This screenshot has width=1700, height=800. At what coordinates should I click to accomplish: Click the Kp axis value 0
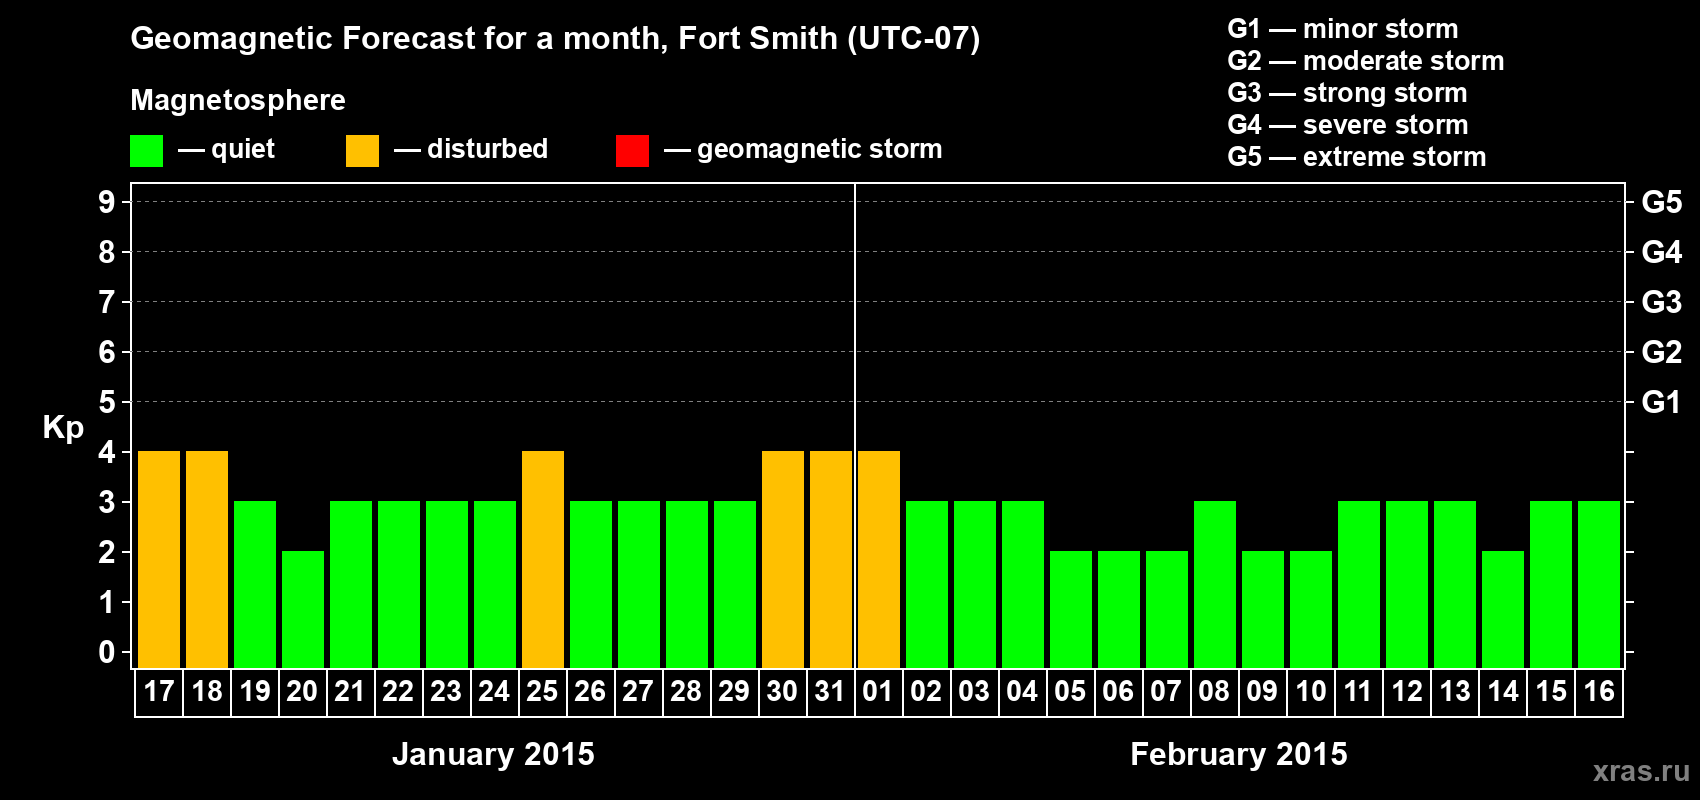pyautogui.click(x=107, y=652)
